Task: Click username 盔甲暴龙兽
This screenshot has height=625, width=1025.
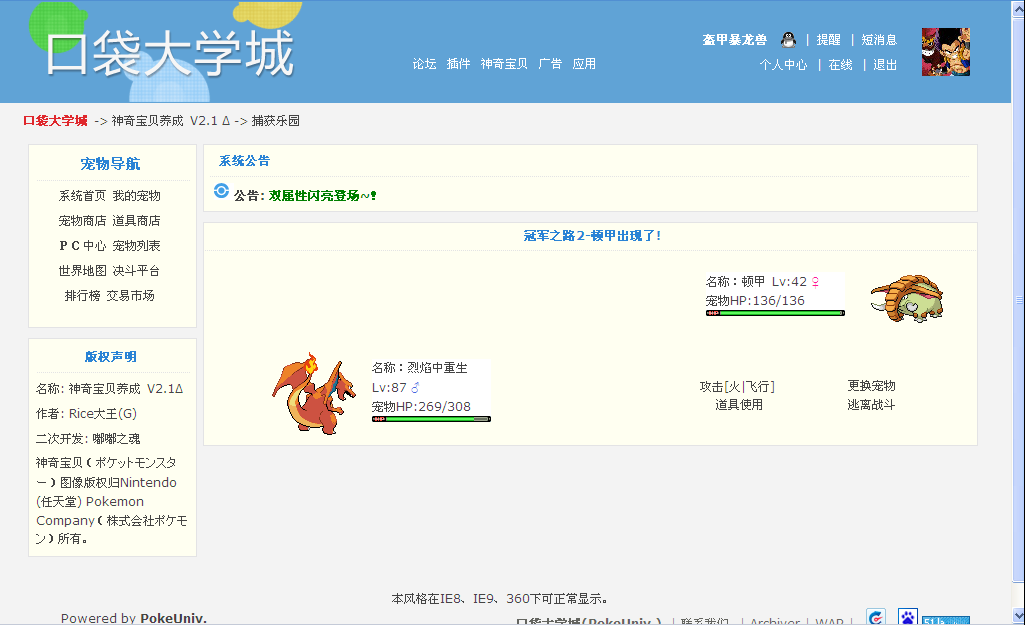Action: 734,40
